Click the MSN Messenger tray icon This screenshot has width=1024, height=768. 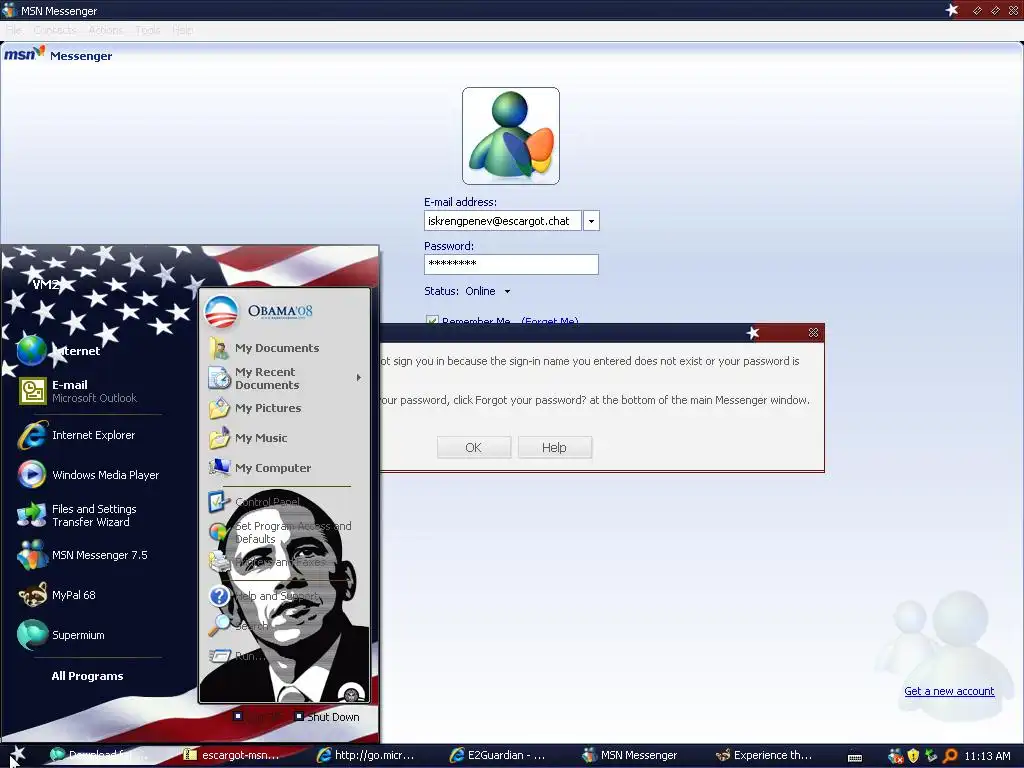(x=896, y=756)
